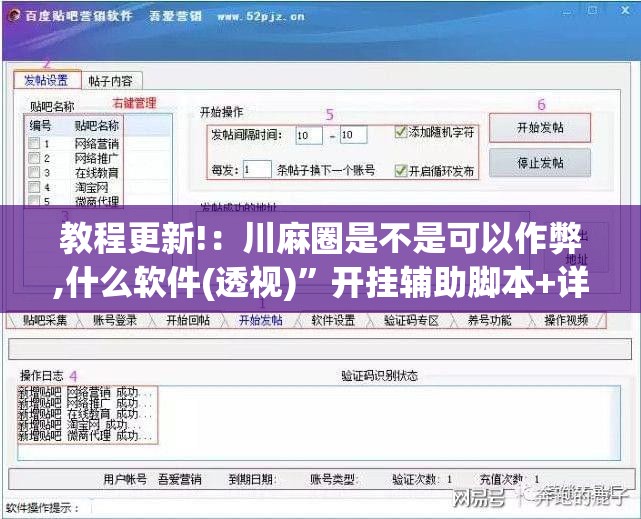Select the 淘宝网 list entry

click(92, 188)
